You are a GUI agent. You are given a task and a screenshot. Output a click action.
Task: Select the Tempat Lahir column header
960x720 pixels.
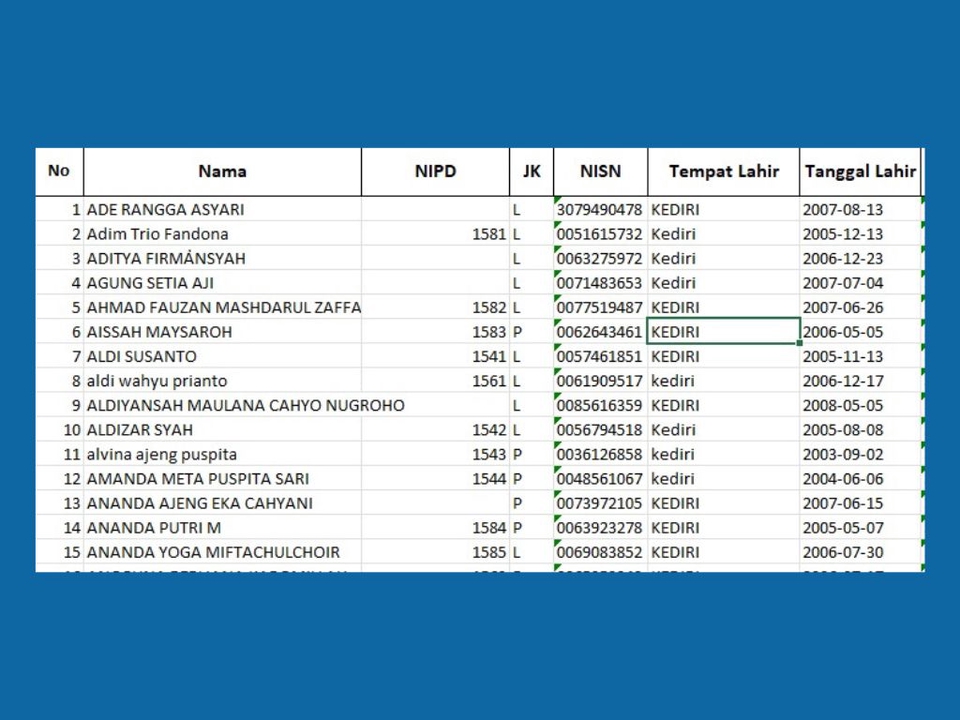click(722, 171)
